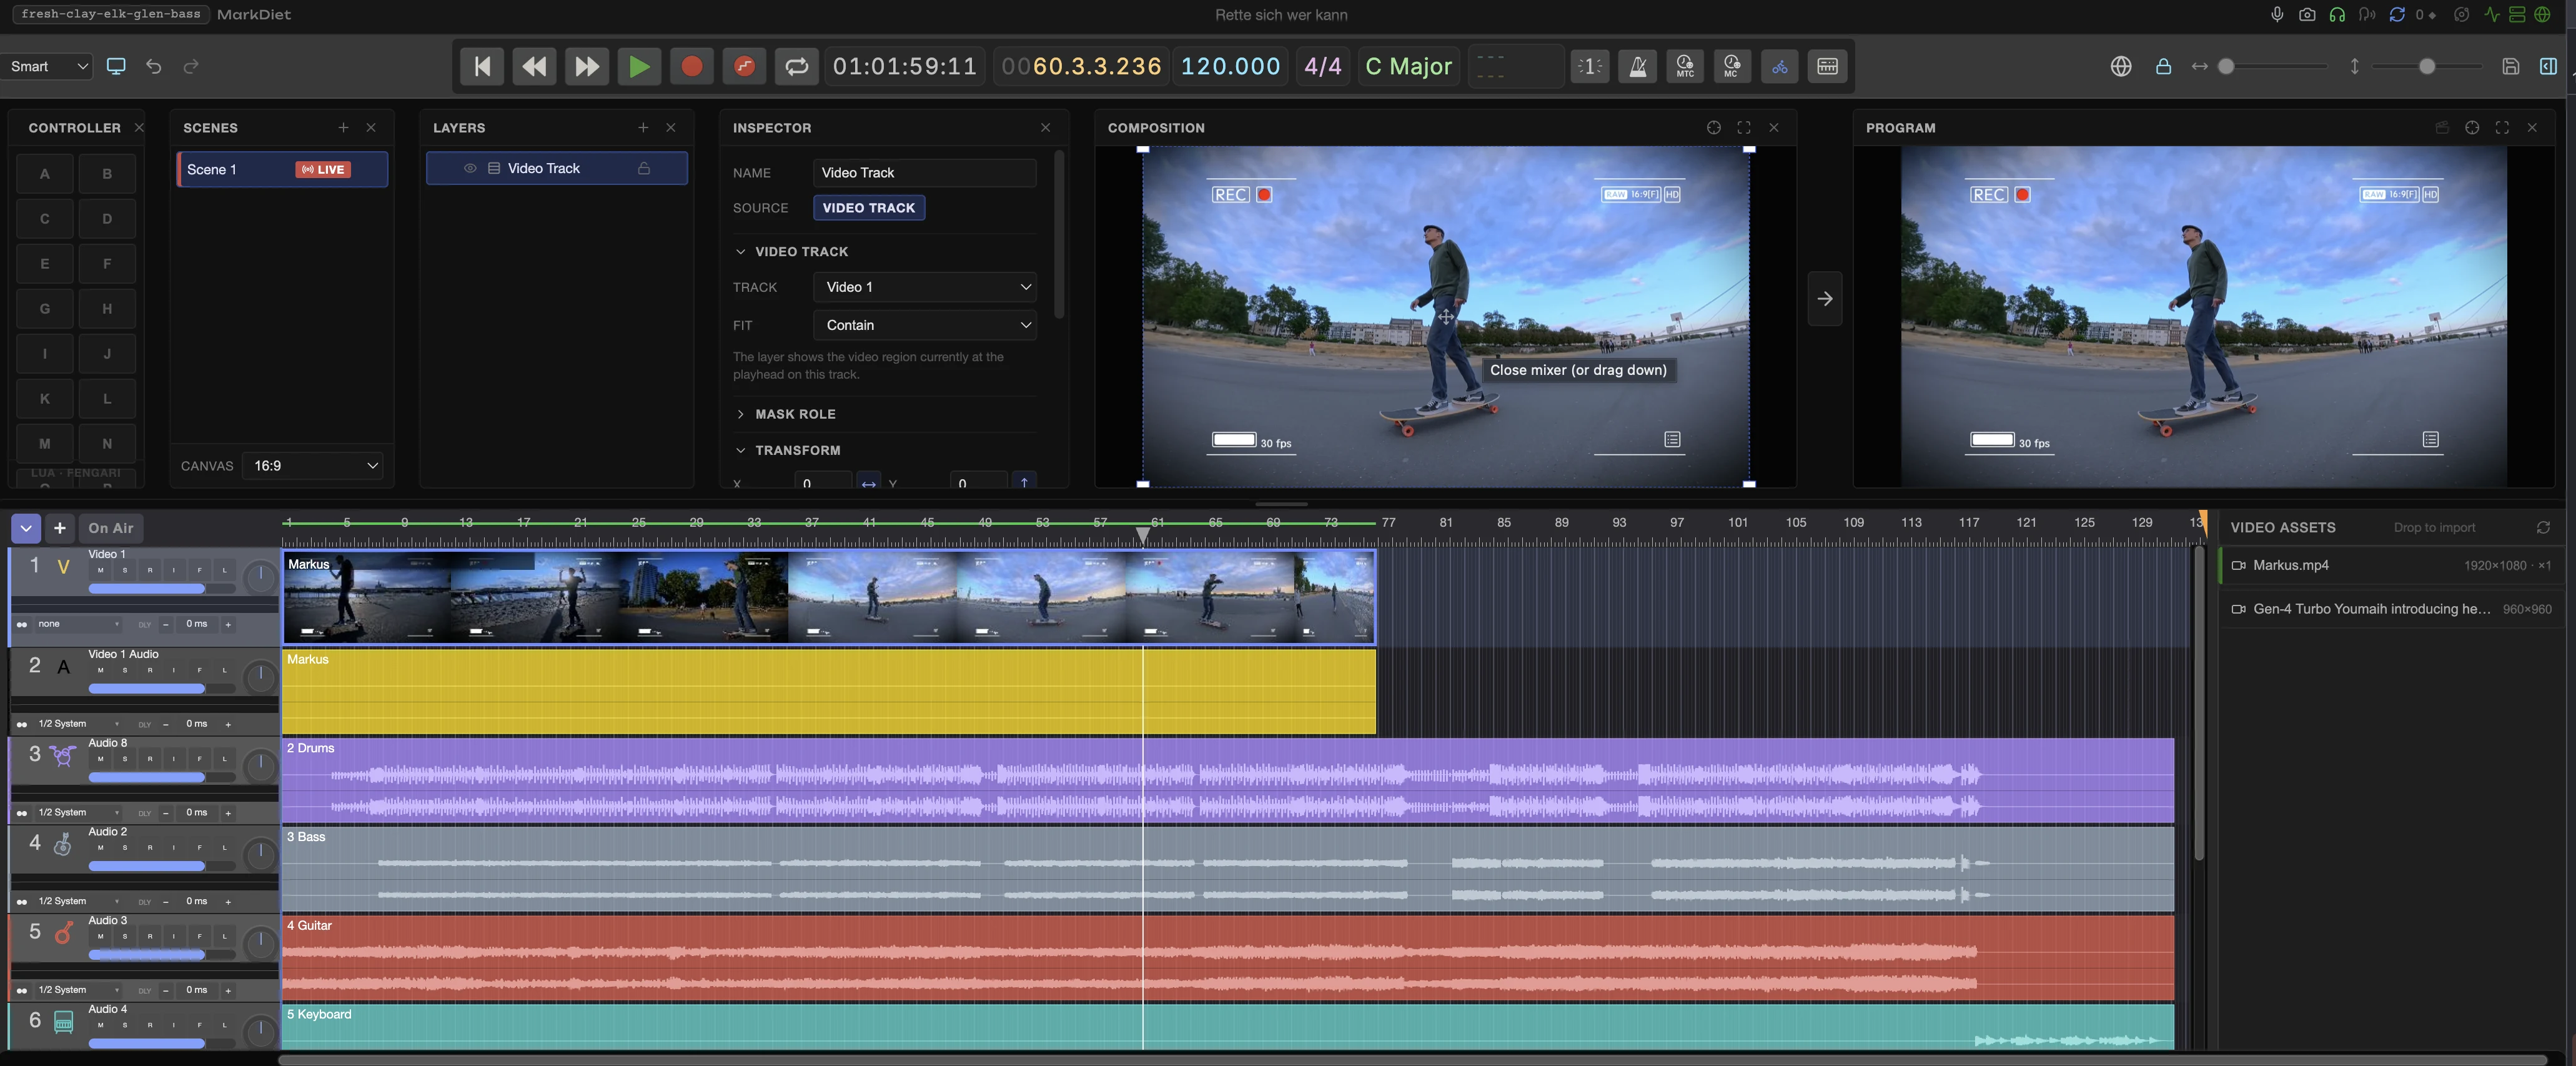The width and height of the screenshot is (2576, 1066).
Task: Collapse the TRANSFORM section
Action: (741, 449)
